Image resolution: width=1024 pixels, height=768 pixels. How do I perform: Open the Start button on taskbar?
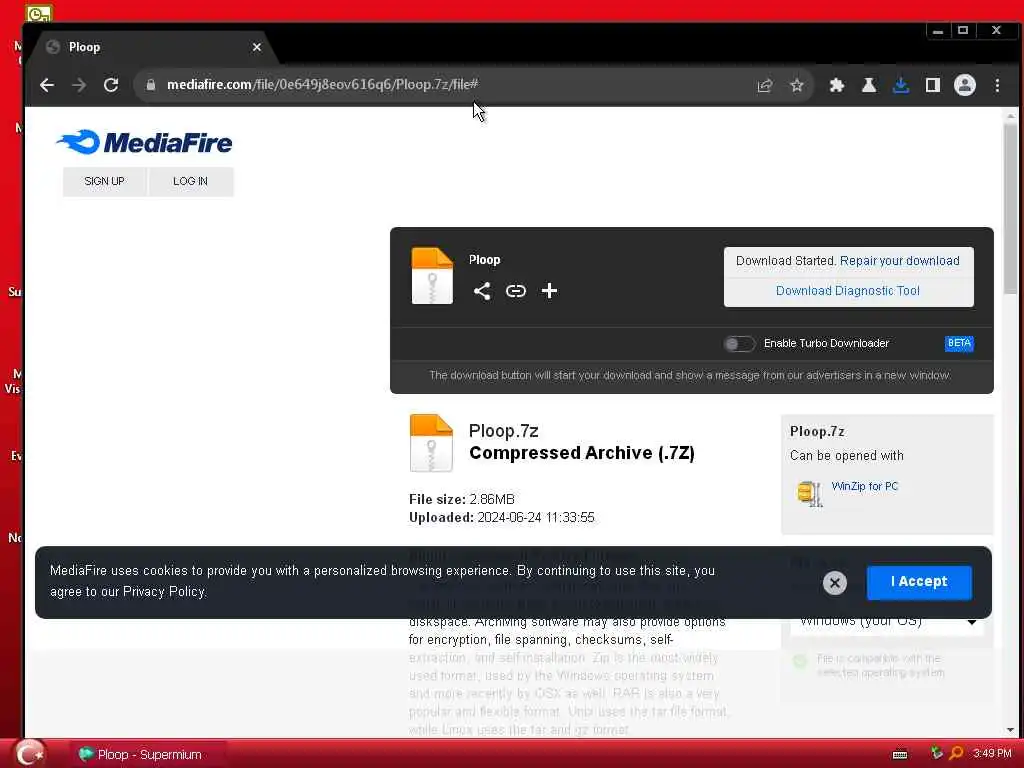click(30, 753)
